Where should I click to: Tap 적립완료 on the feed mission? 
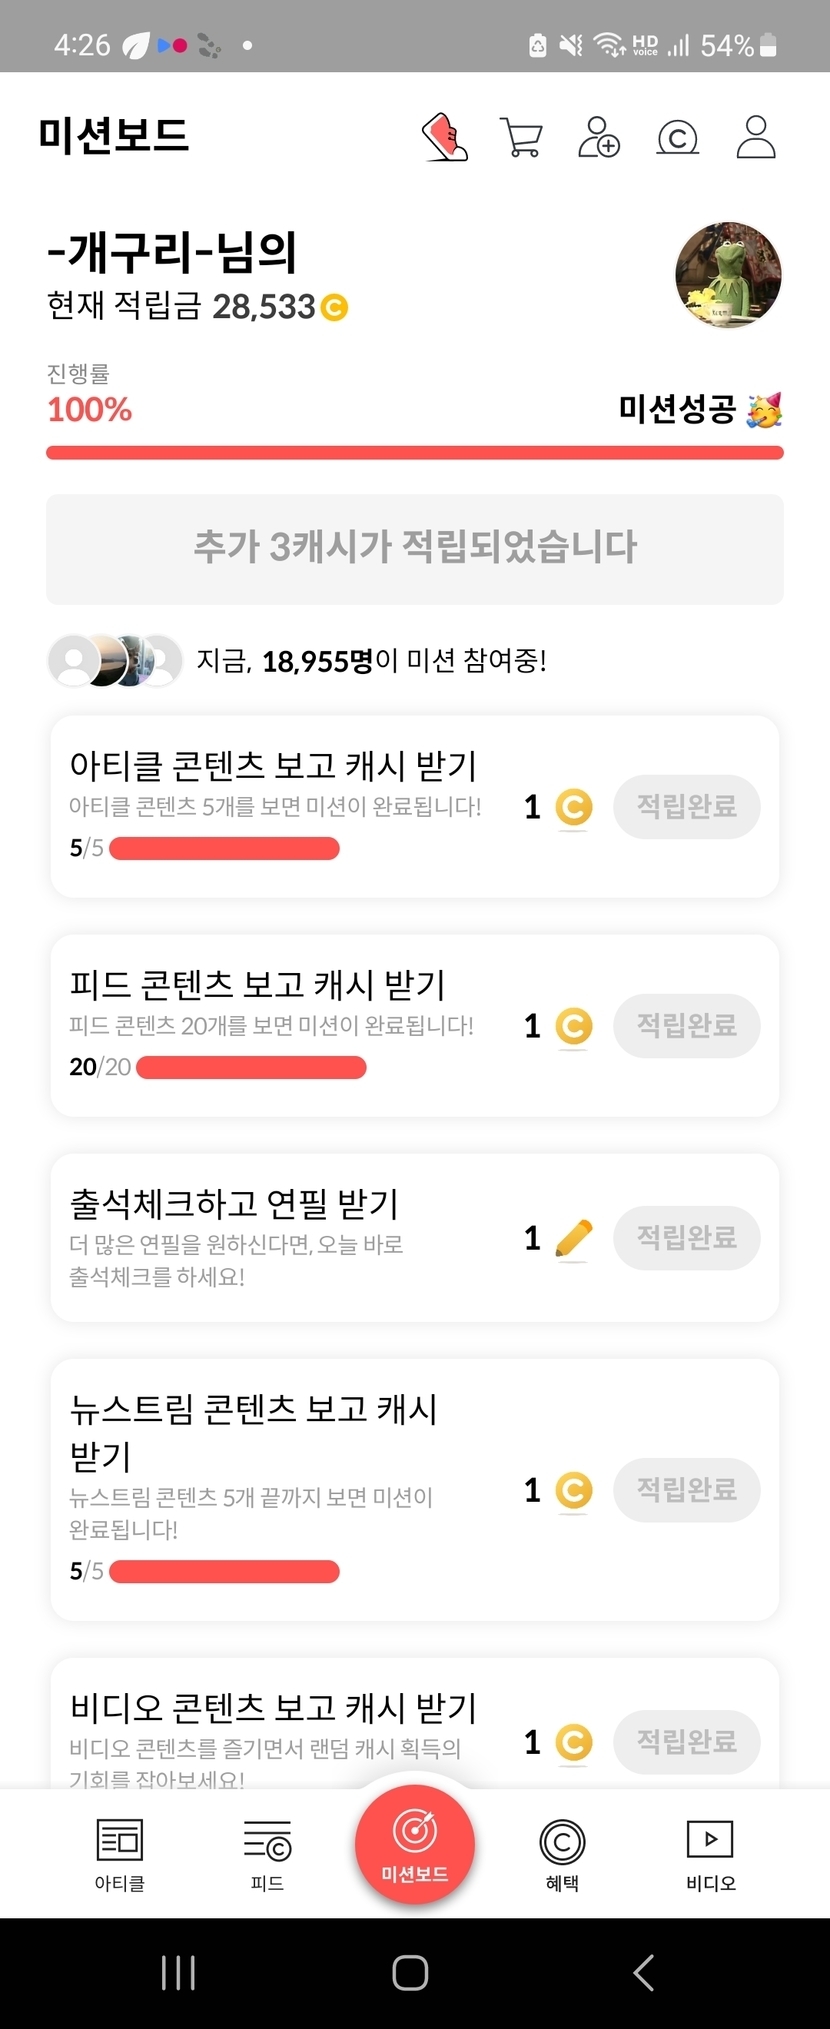(687, 1026)
